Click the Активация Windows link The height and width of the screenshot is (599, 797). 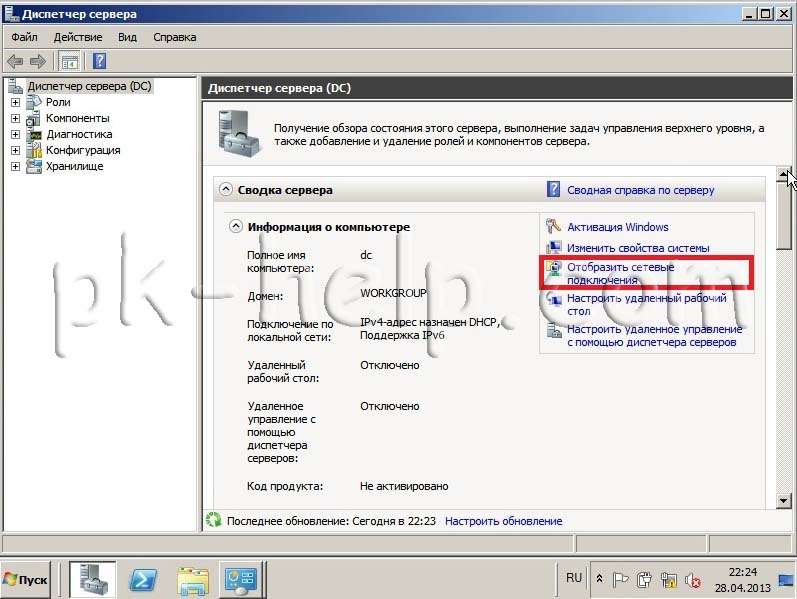617,227
